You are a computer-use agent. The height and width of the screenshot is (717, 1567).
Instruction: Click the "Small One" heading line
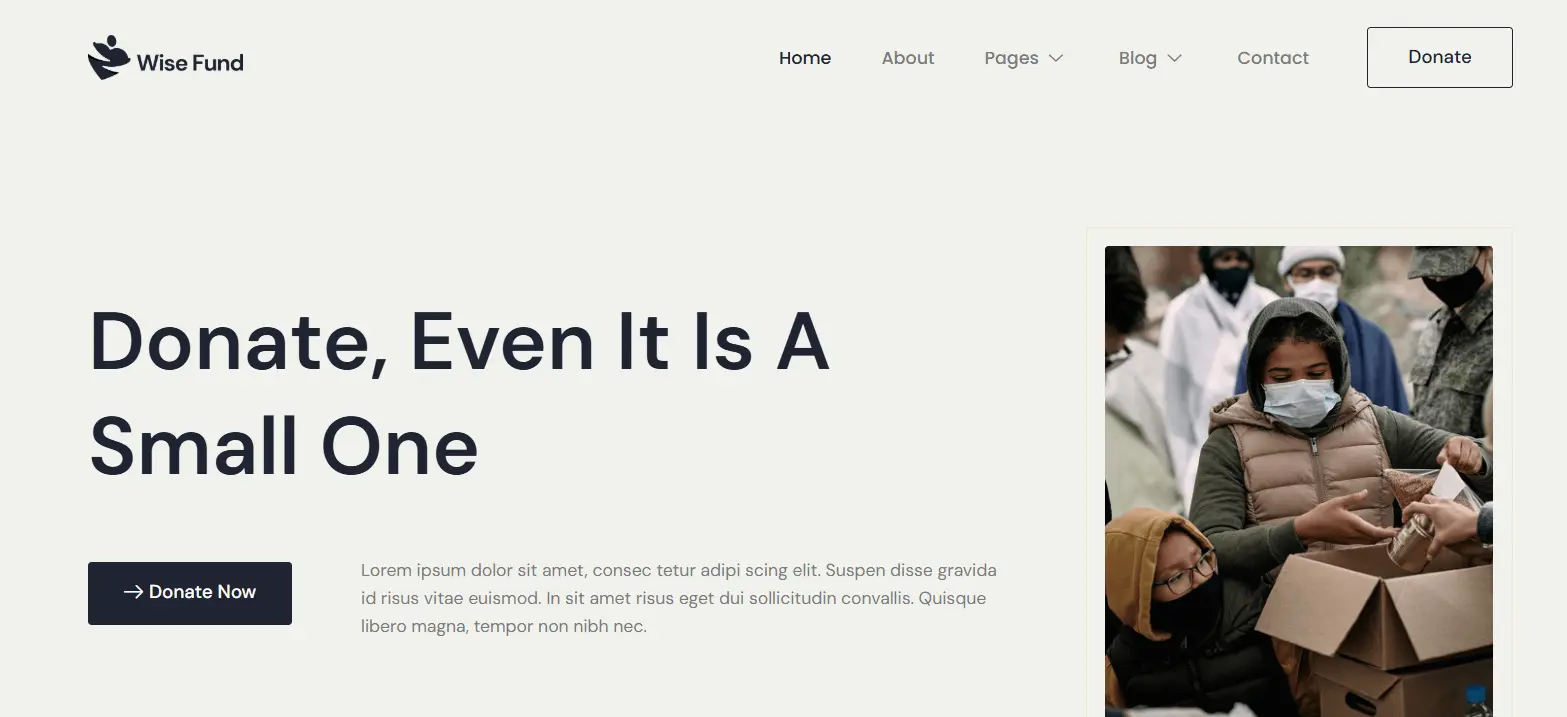click(x=284, y=446)
